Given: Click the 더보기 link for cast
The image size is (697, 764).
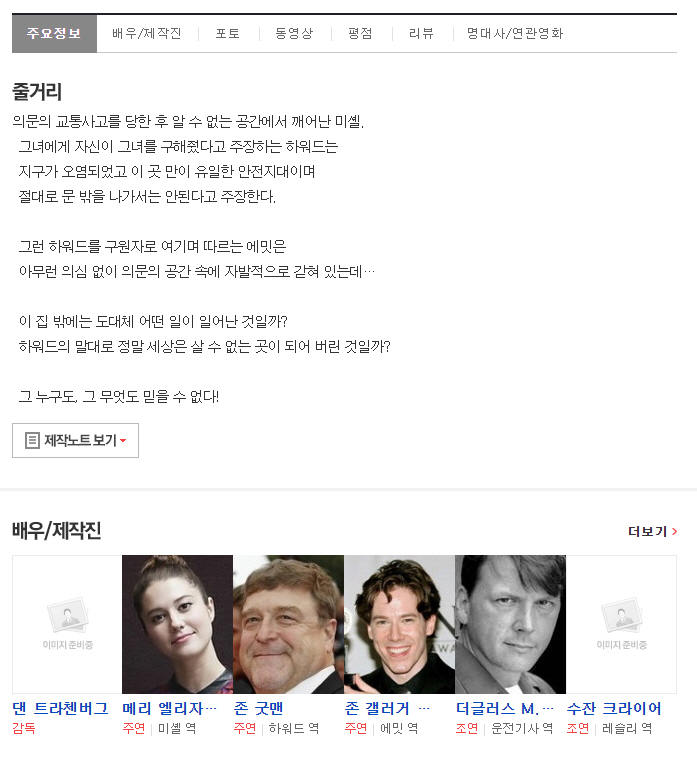Looking at the screenshot, I should tap(653, 531).
